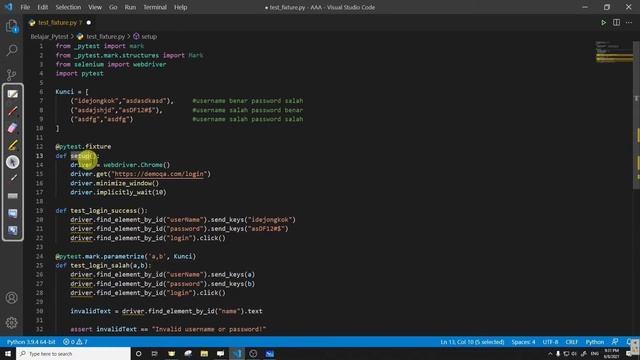The width and height of the screenshot is (640, 360).
Task: Split the editor to the right
Action: [x=616, y=22]
